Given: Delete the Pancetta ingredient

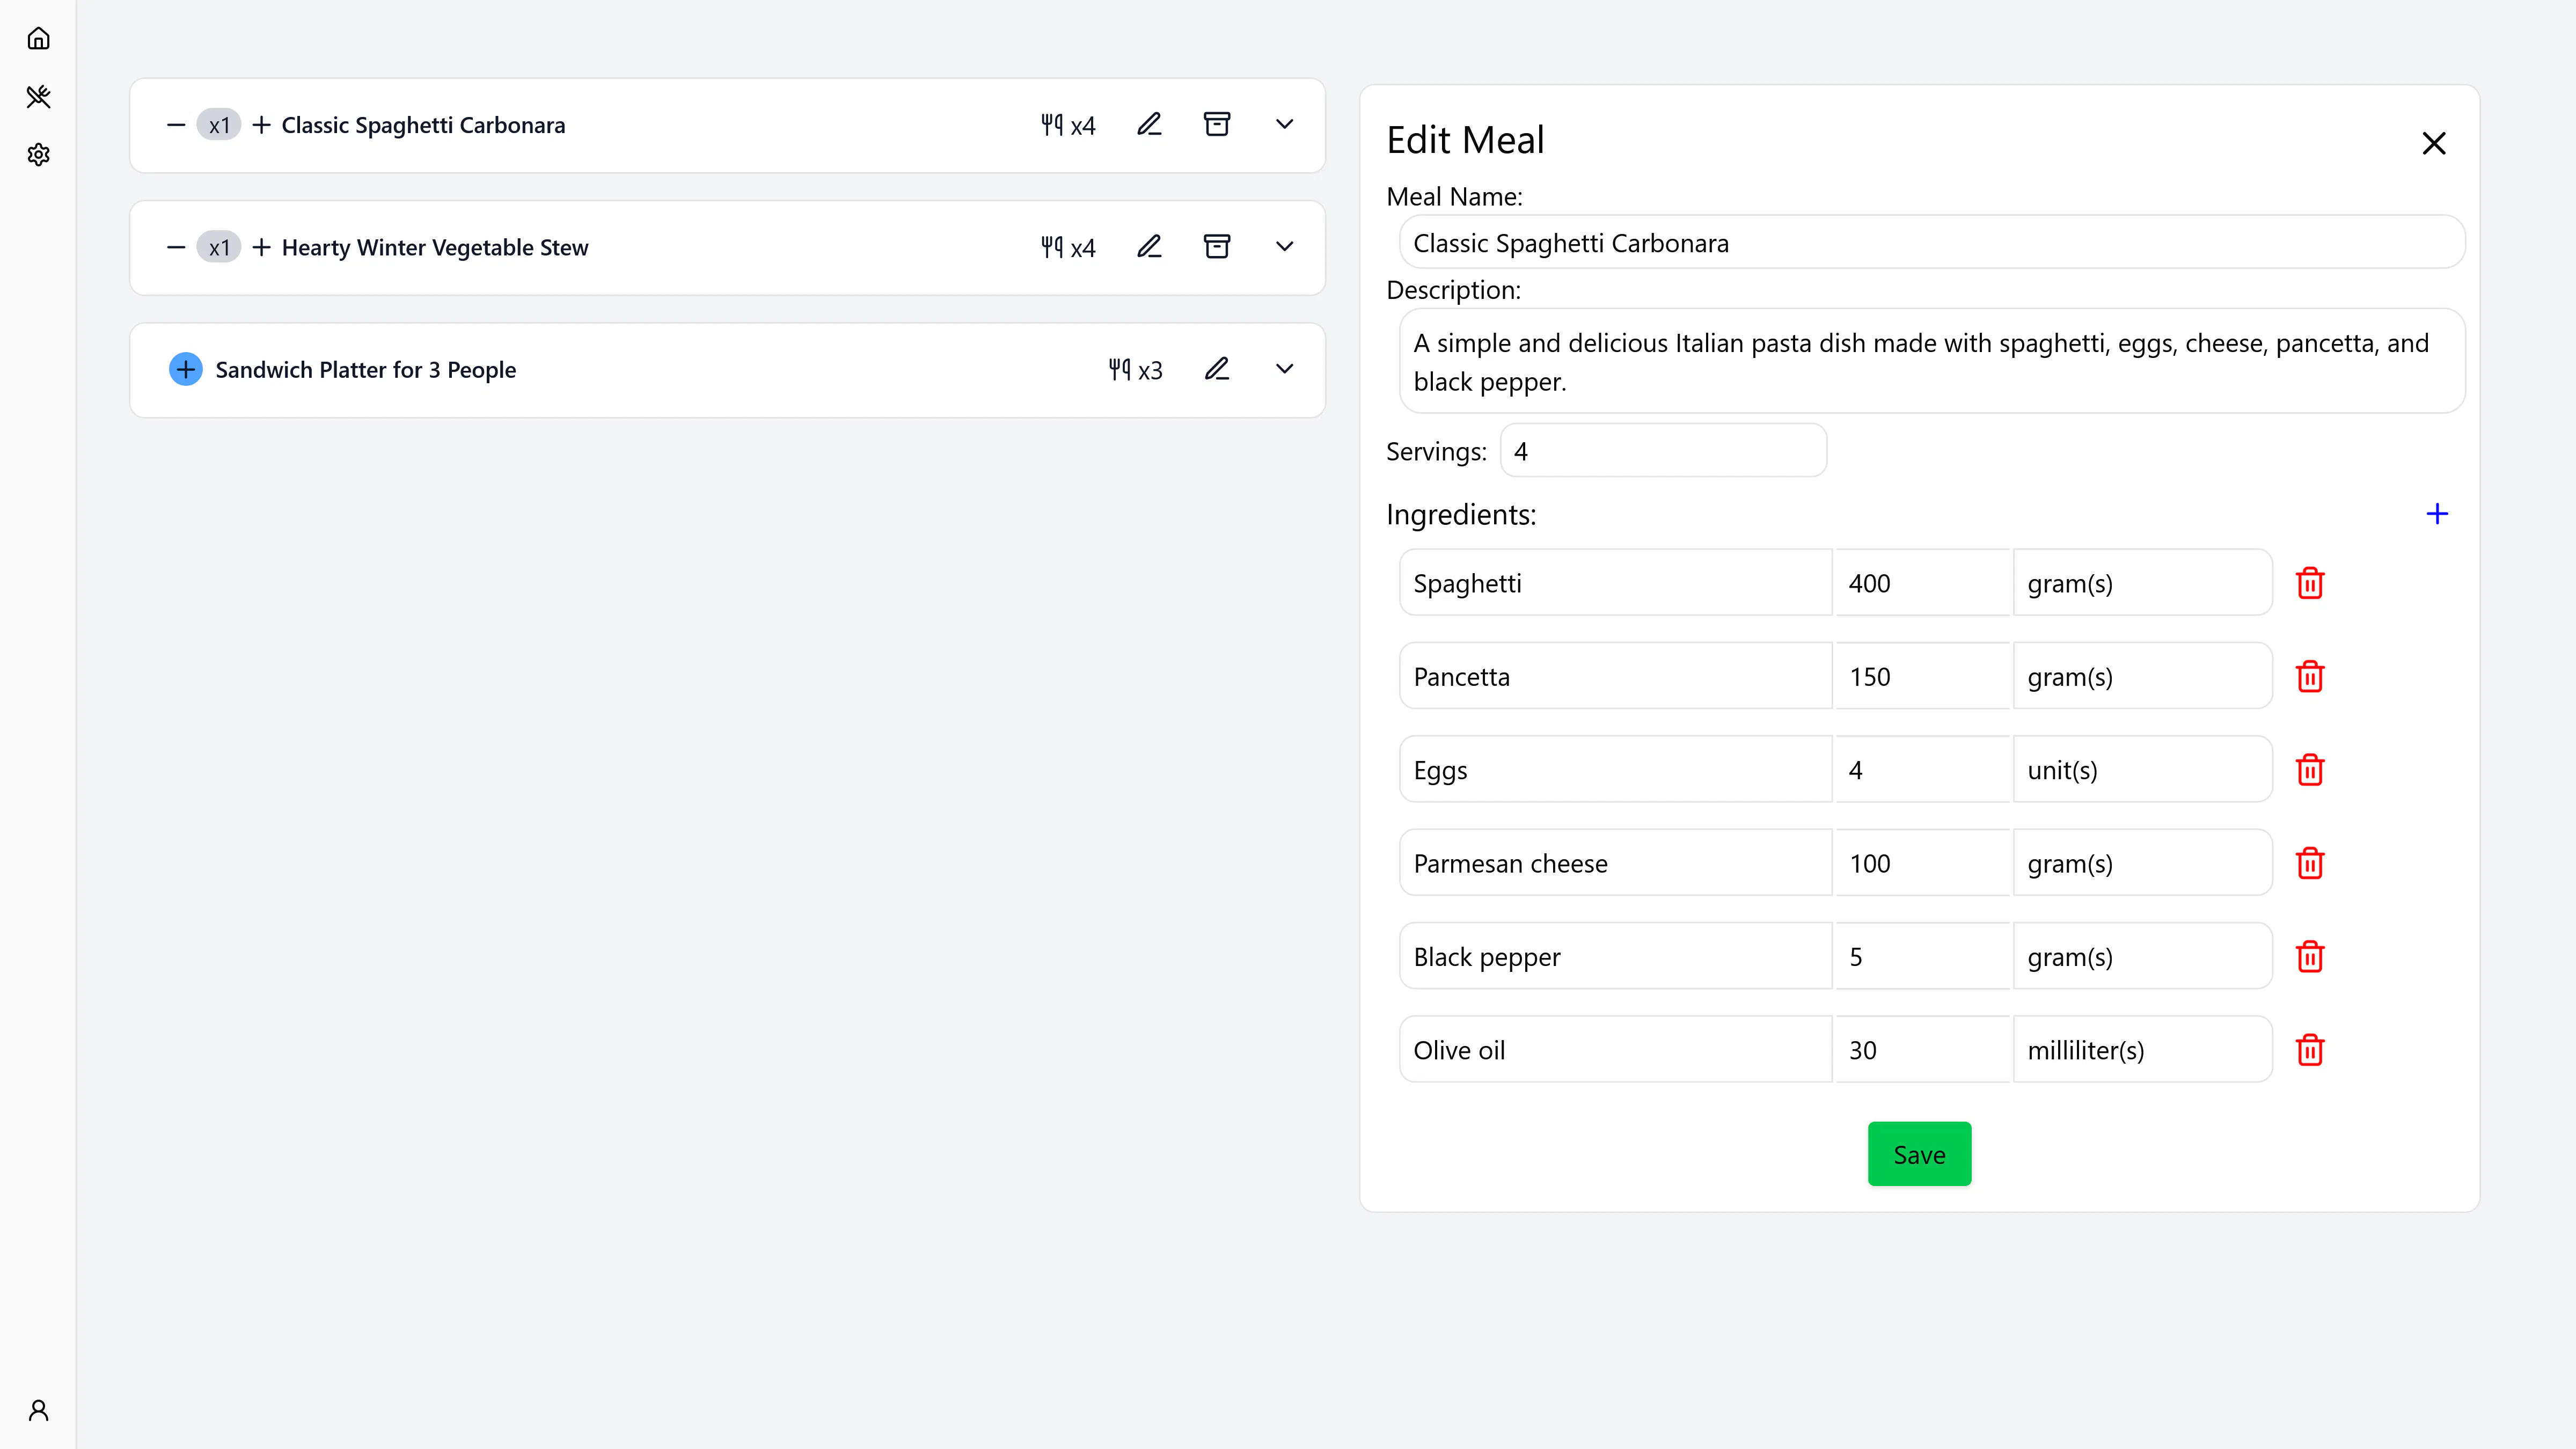Looking at the screenshot, I should point(2309,676).
